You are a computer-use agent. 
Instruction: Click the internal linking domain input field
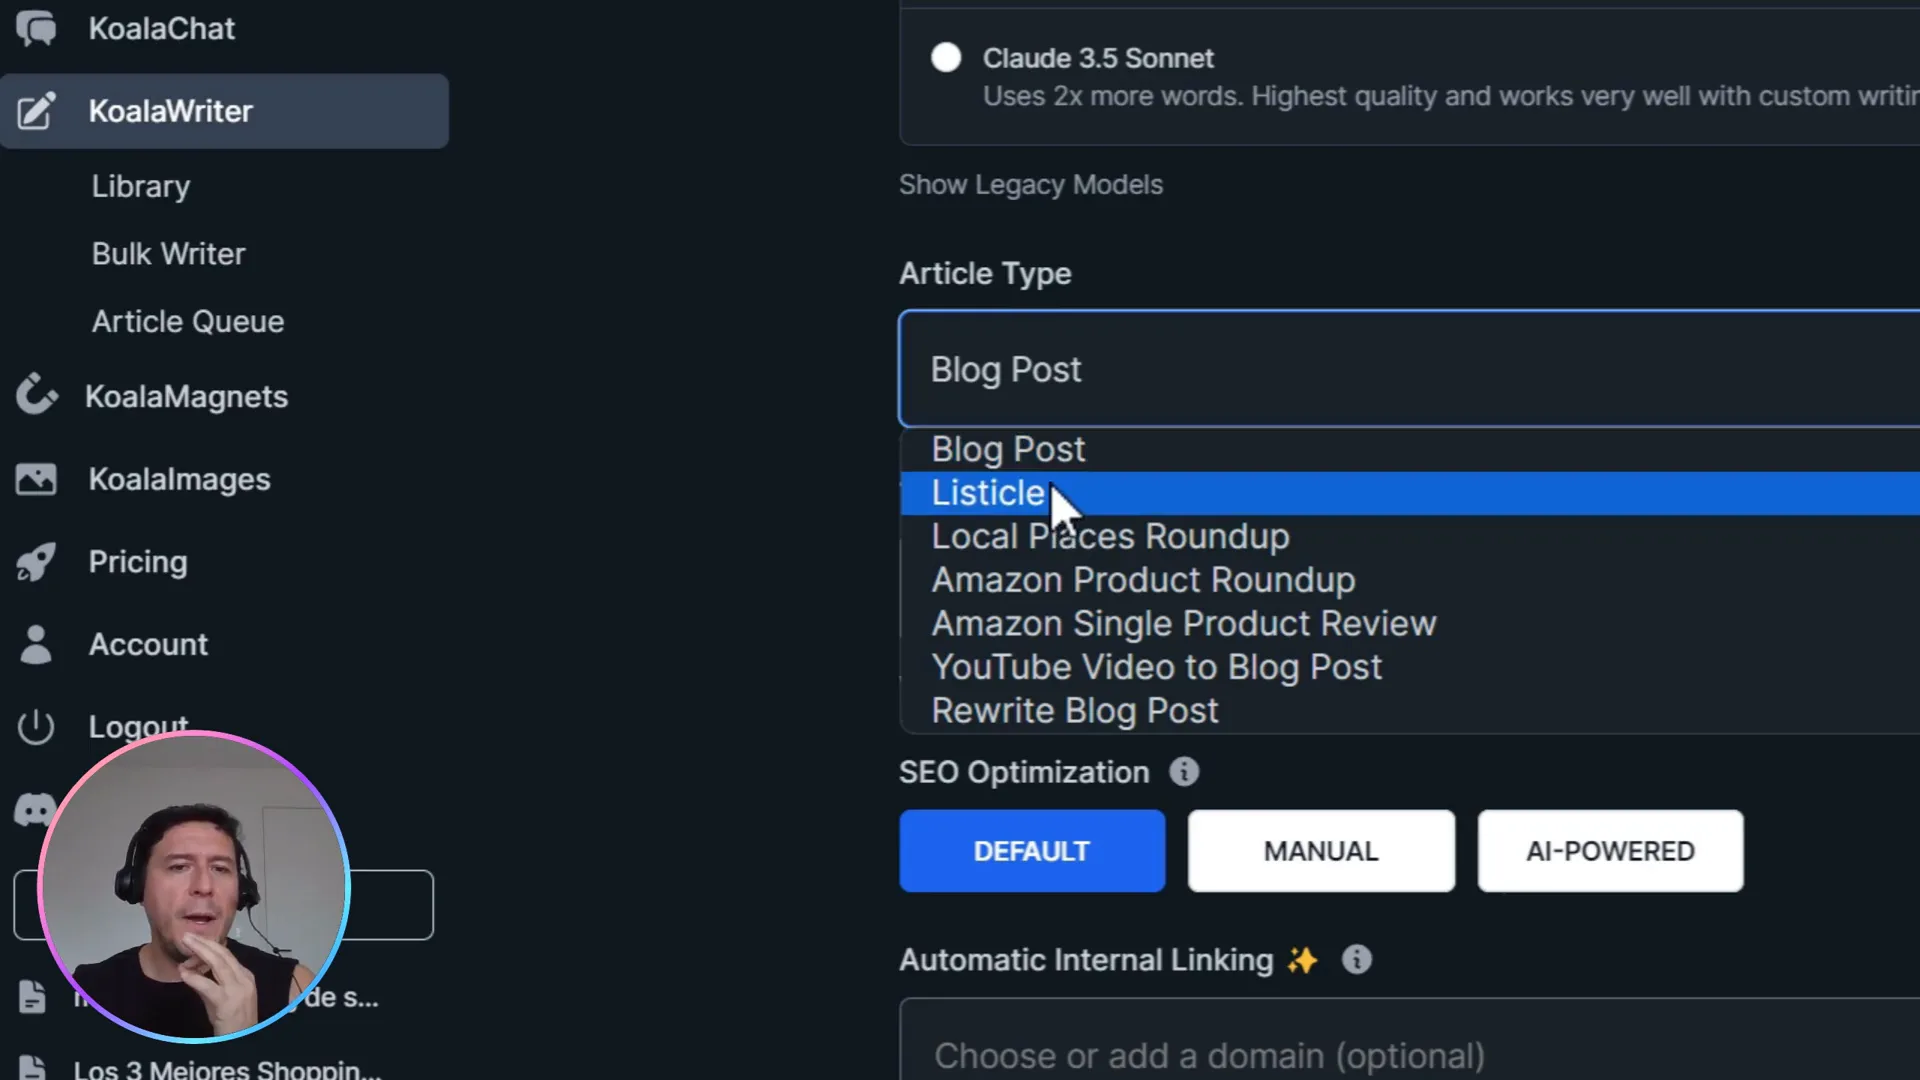[x=1409, y=1040]
